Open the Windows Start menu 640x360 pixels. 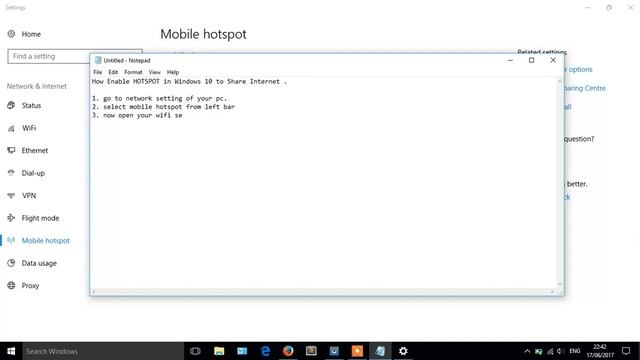(x=11, y=351)
